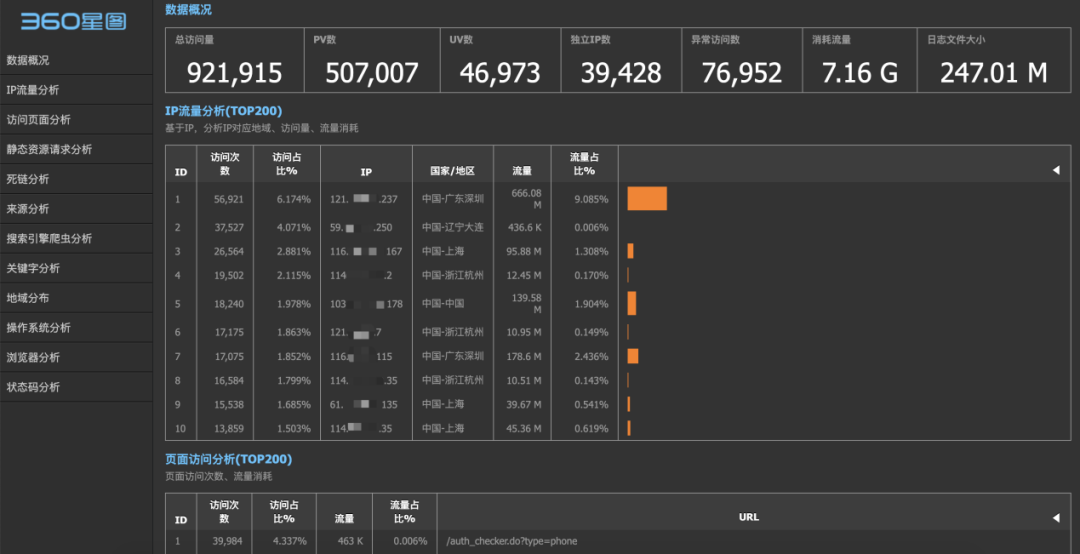Screen dimensions: 1080x554
Task: Click the 访问次数 header in IP table
Action: 225,164
